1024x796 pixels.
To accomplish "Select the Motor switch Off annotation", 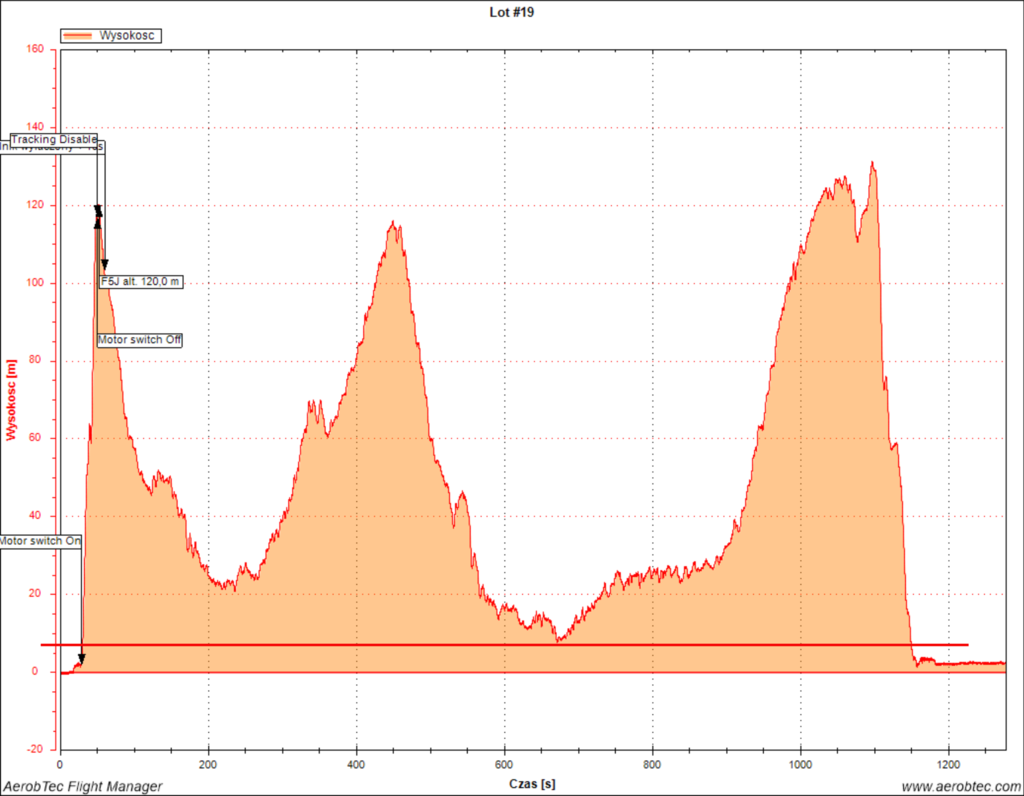I will point(140,340).
